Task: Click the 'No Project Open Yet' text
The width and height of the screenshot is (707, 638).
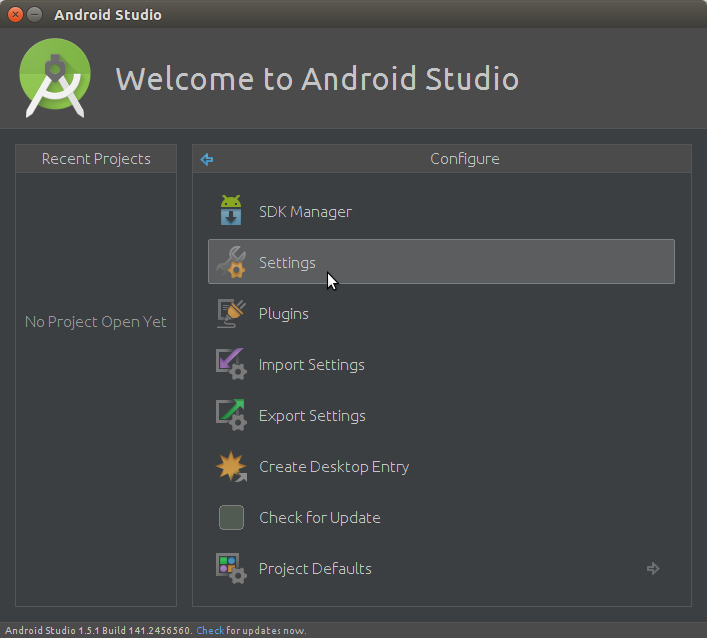Action: (x=96, y=321)
